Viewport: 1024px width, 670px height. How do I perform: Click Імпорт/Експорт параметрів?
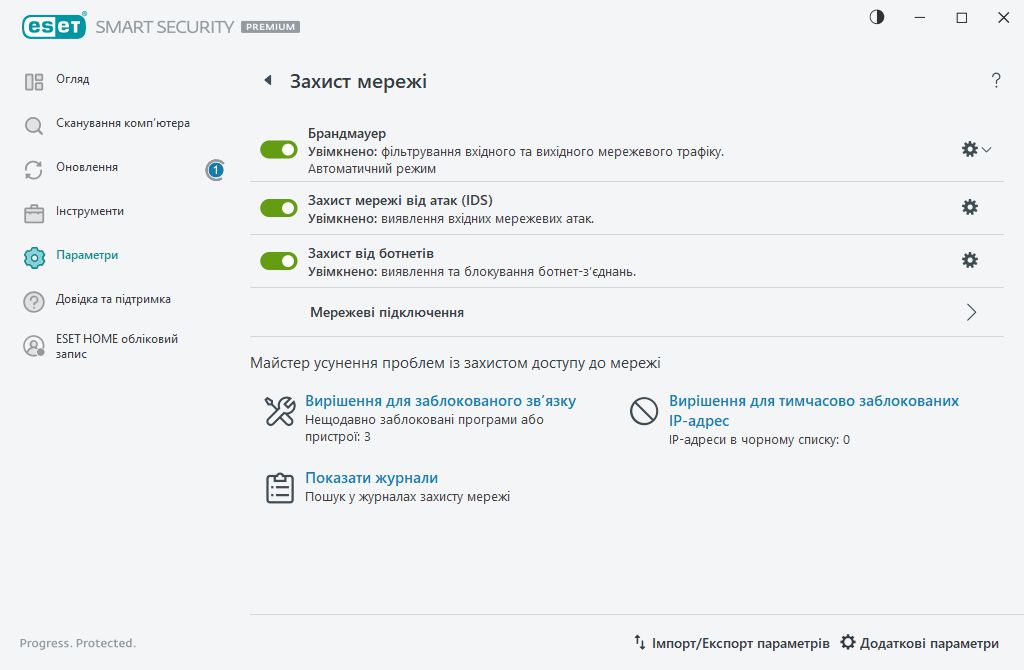[731, 643]
